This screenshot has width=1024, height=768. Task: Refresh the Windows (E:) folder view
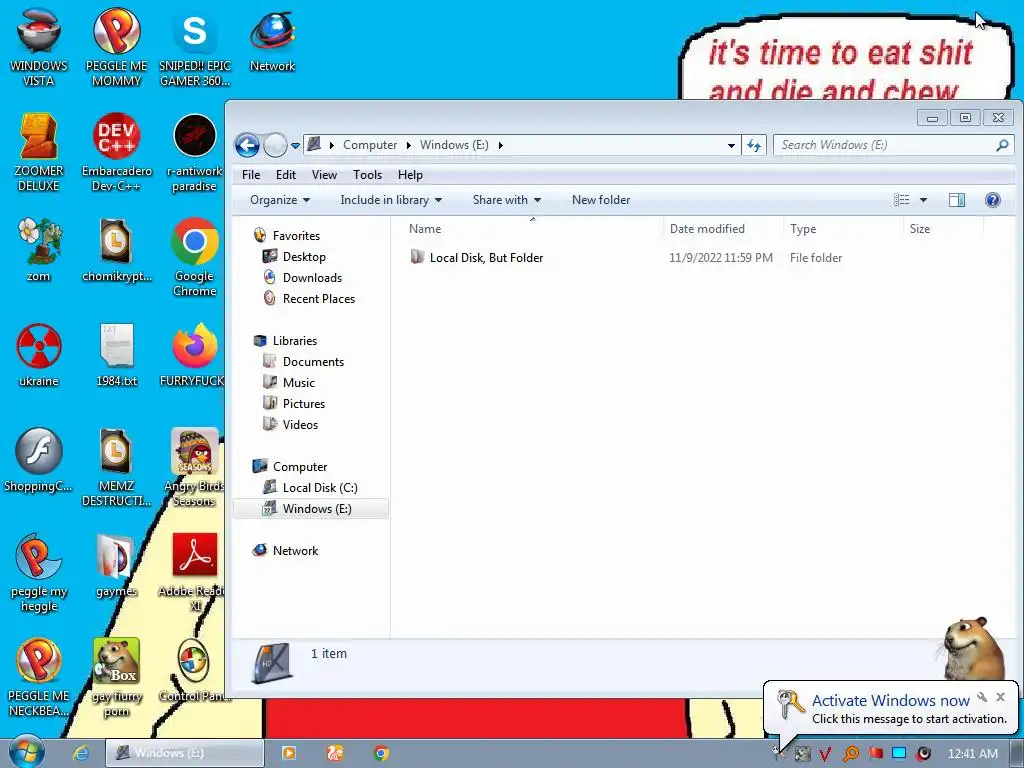[x=754, y=145]
